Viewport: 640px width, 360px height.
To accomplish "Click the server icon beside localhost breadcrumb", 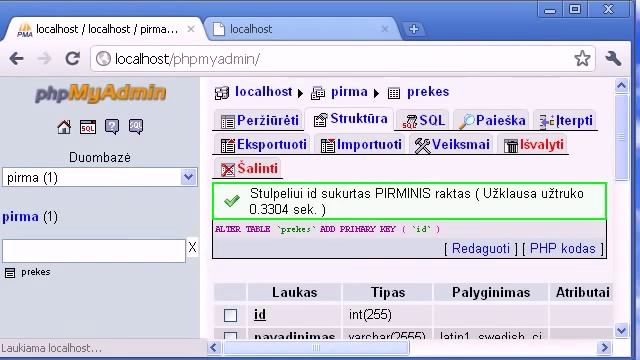I will [222, 93].
